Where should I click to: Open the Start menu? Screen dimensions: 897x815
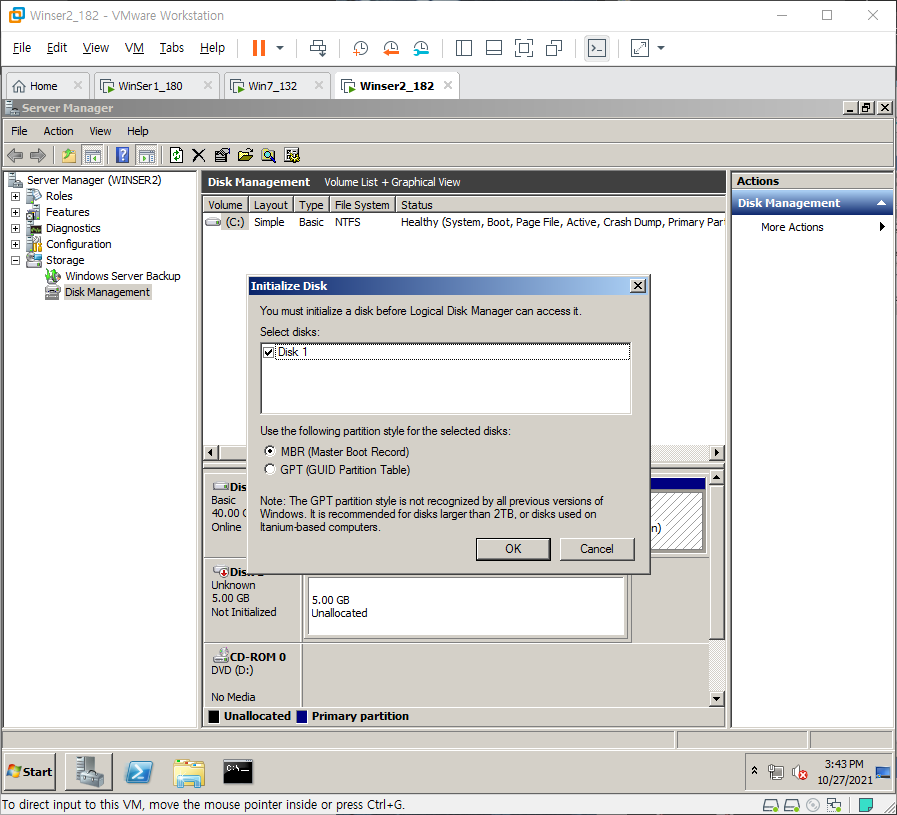coord(30,772)
